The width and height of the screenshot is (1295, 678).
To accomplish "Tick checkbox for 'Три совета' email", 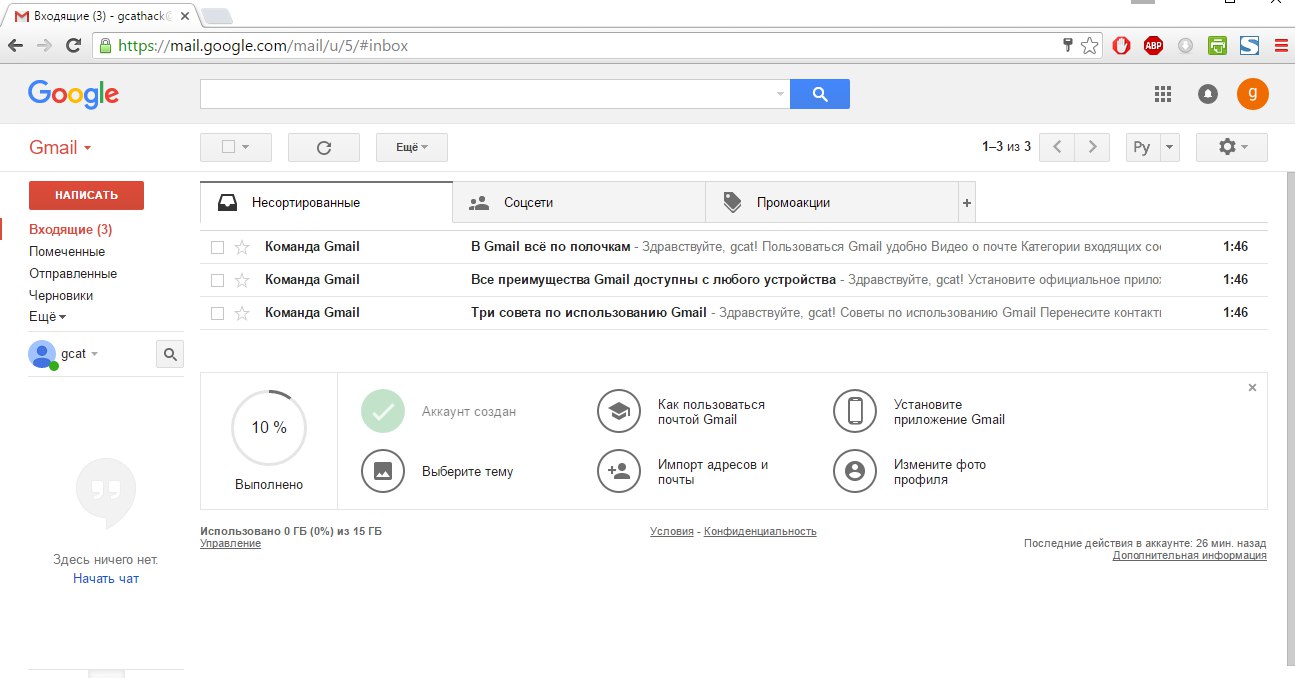I will coord(217,313).
